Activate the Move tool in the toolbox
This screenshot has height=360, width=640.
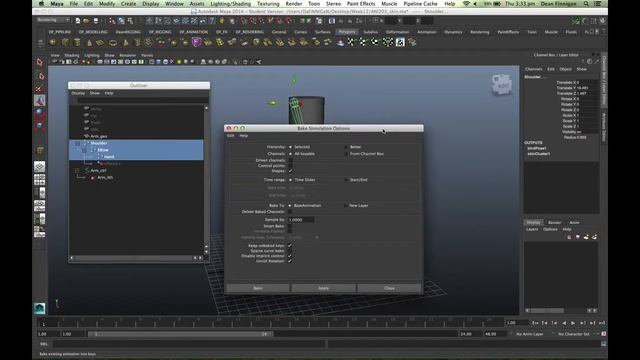[x=40, y=100]
